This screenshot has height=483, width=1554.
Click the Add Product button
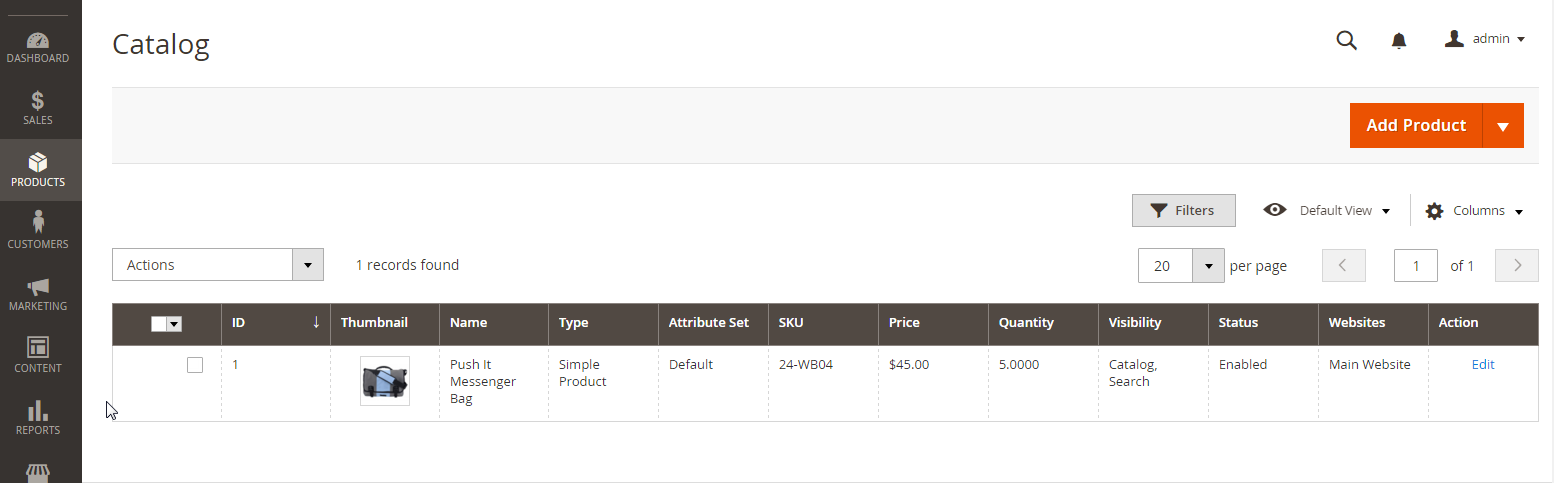pyautogui.click(x=1416, y=126)
